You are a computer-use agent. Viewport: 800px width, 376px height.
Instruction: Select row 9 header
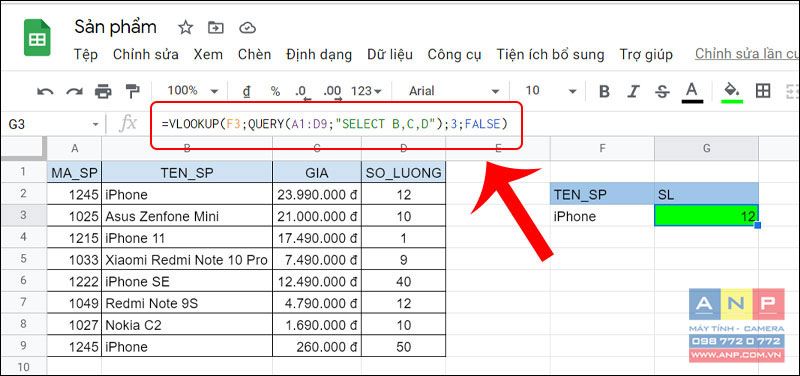(x=23, y=346)
